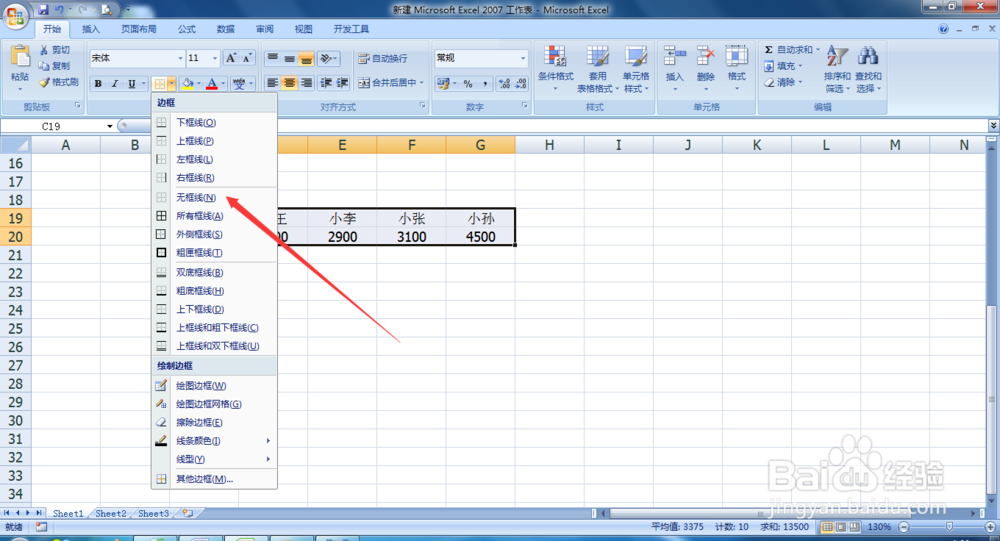The width and height of the screenshot is (1000, 541).
Task: Click the orientation text-angle icon
Action: click(x=326, y=58)
